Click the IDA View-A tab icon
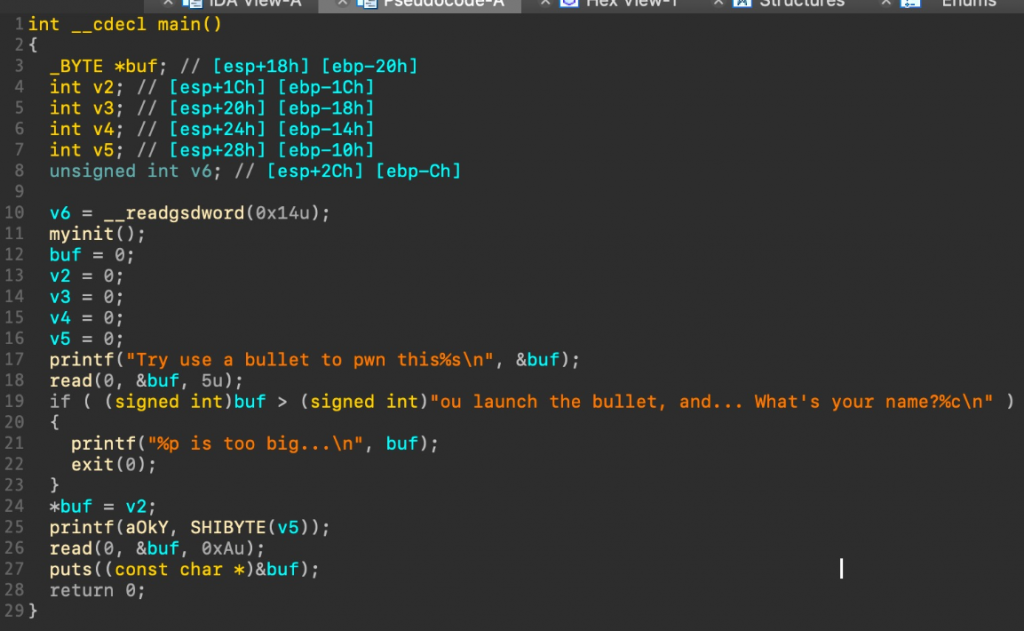The height and width of the screenshot is (631, 1024). (192, 4)
